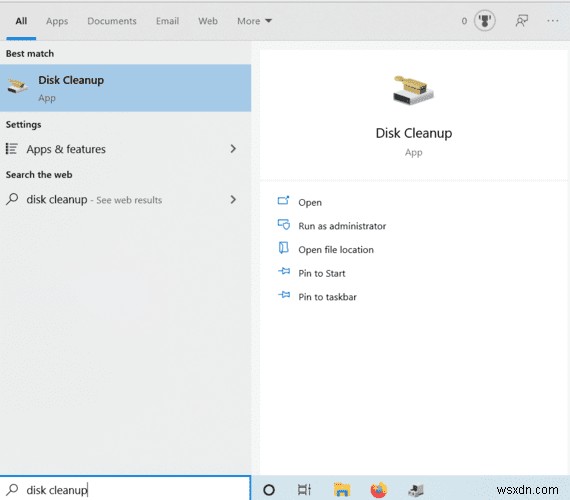Click the search box magnifier icon
570x500 pixels.
pyautogui.click(x=12, y=489)
